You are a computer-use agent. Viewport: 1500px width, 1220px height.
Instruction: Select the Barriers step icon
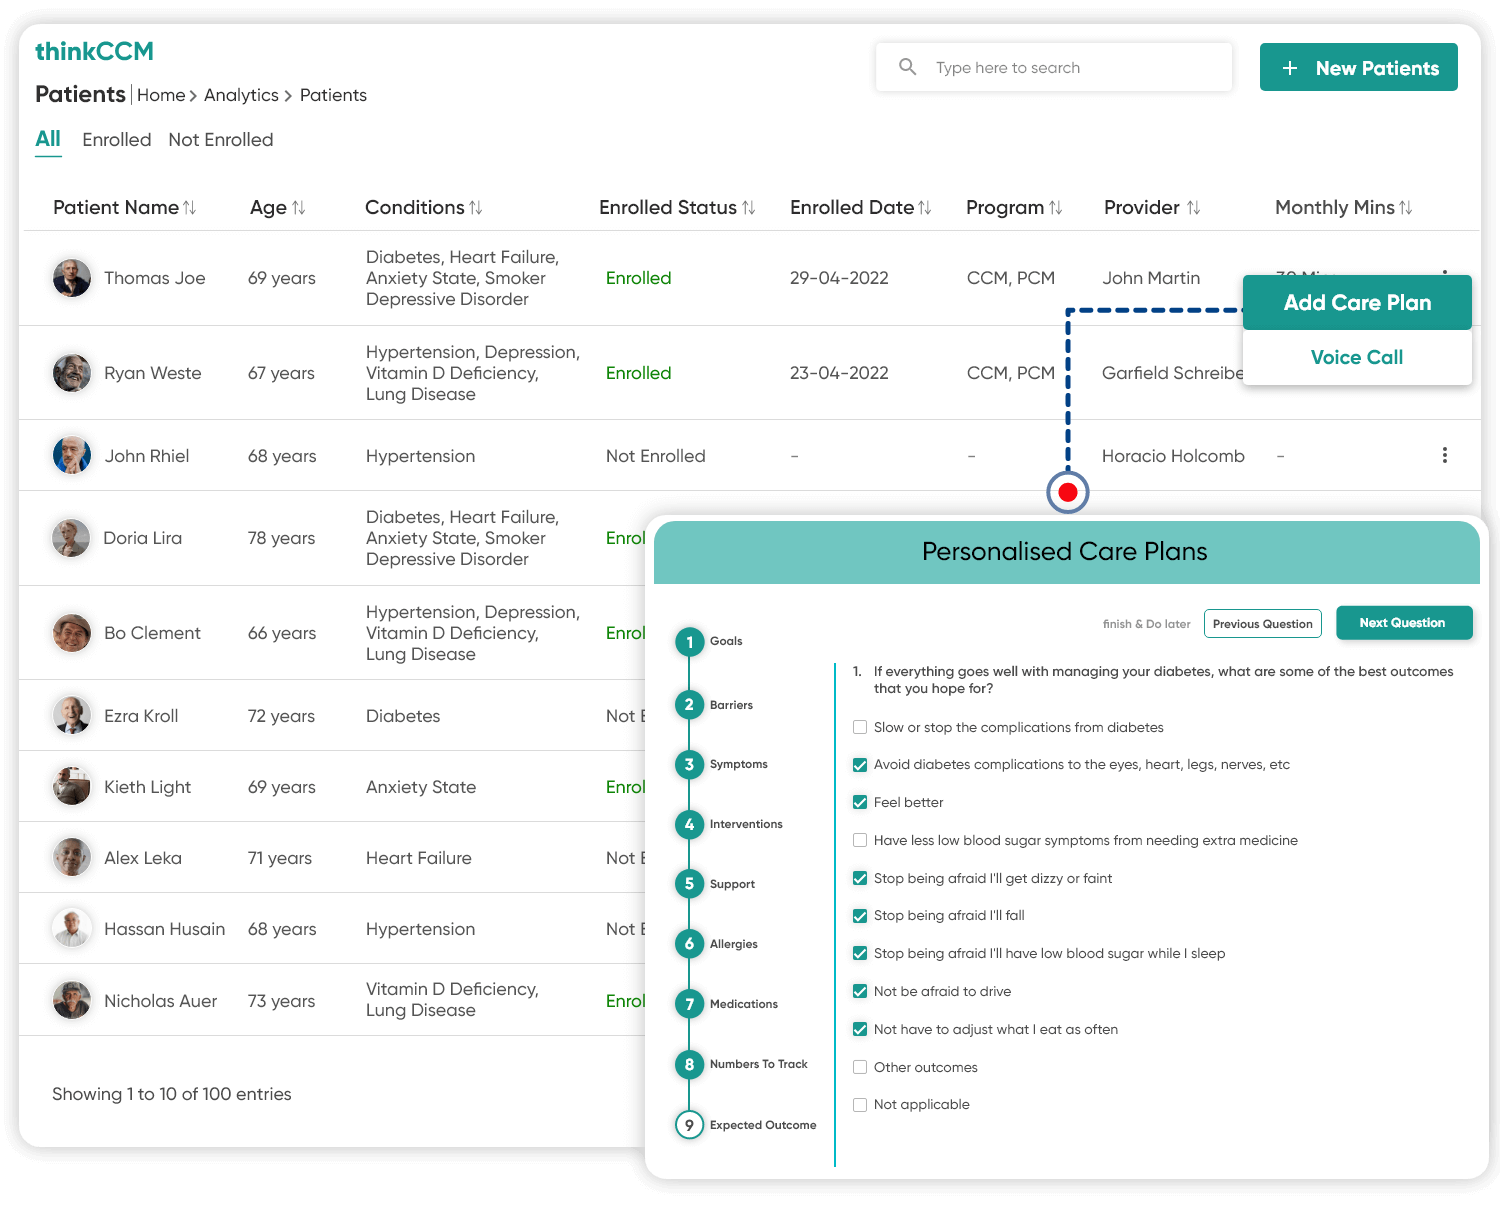pos(689,704)
